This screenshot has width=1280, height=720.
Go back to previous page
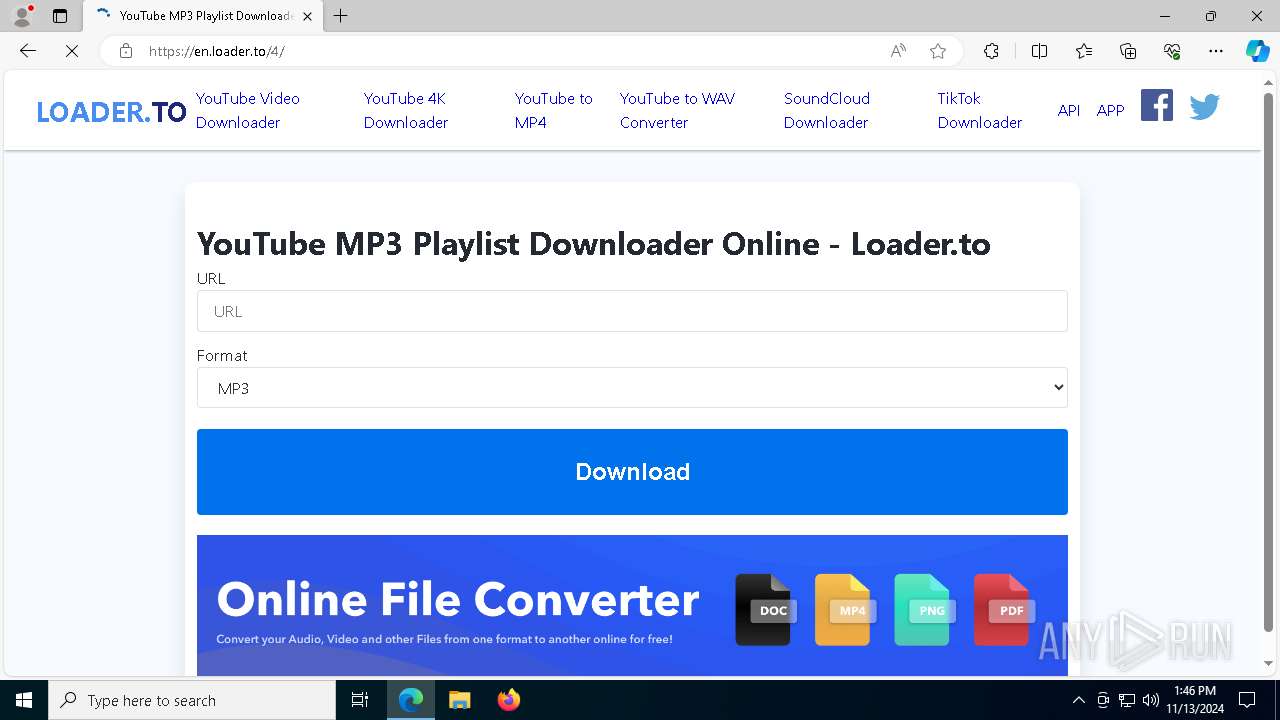click(x=28, y=51)
